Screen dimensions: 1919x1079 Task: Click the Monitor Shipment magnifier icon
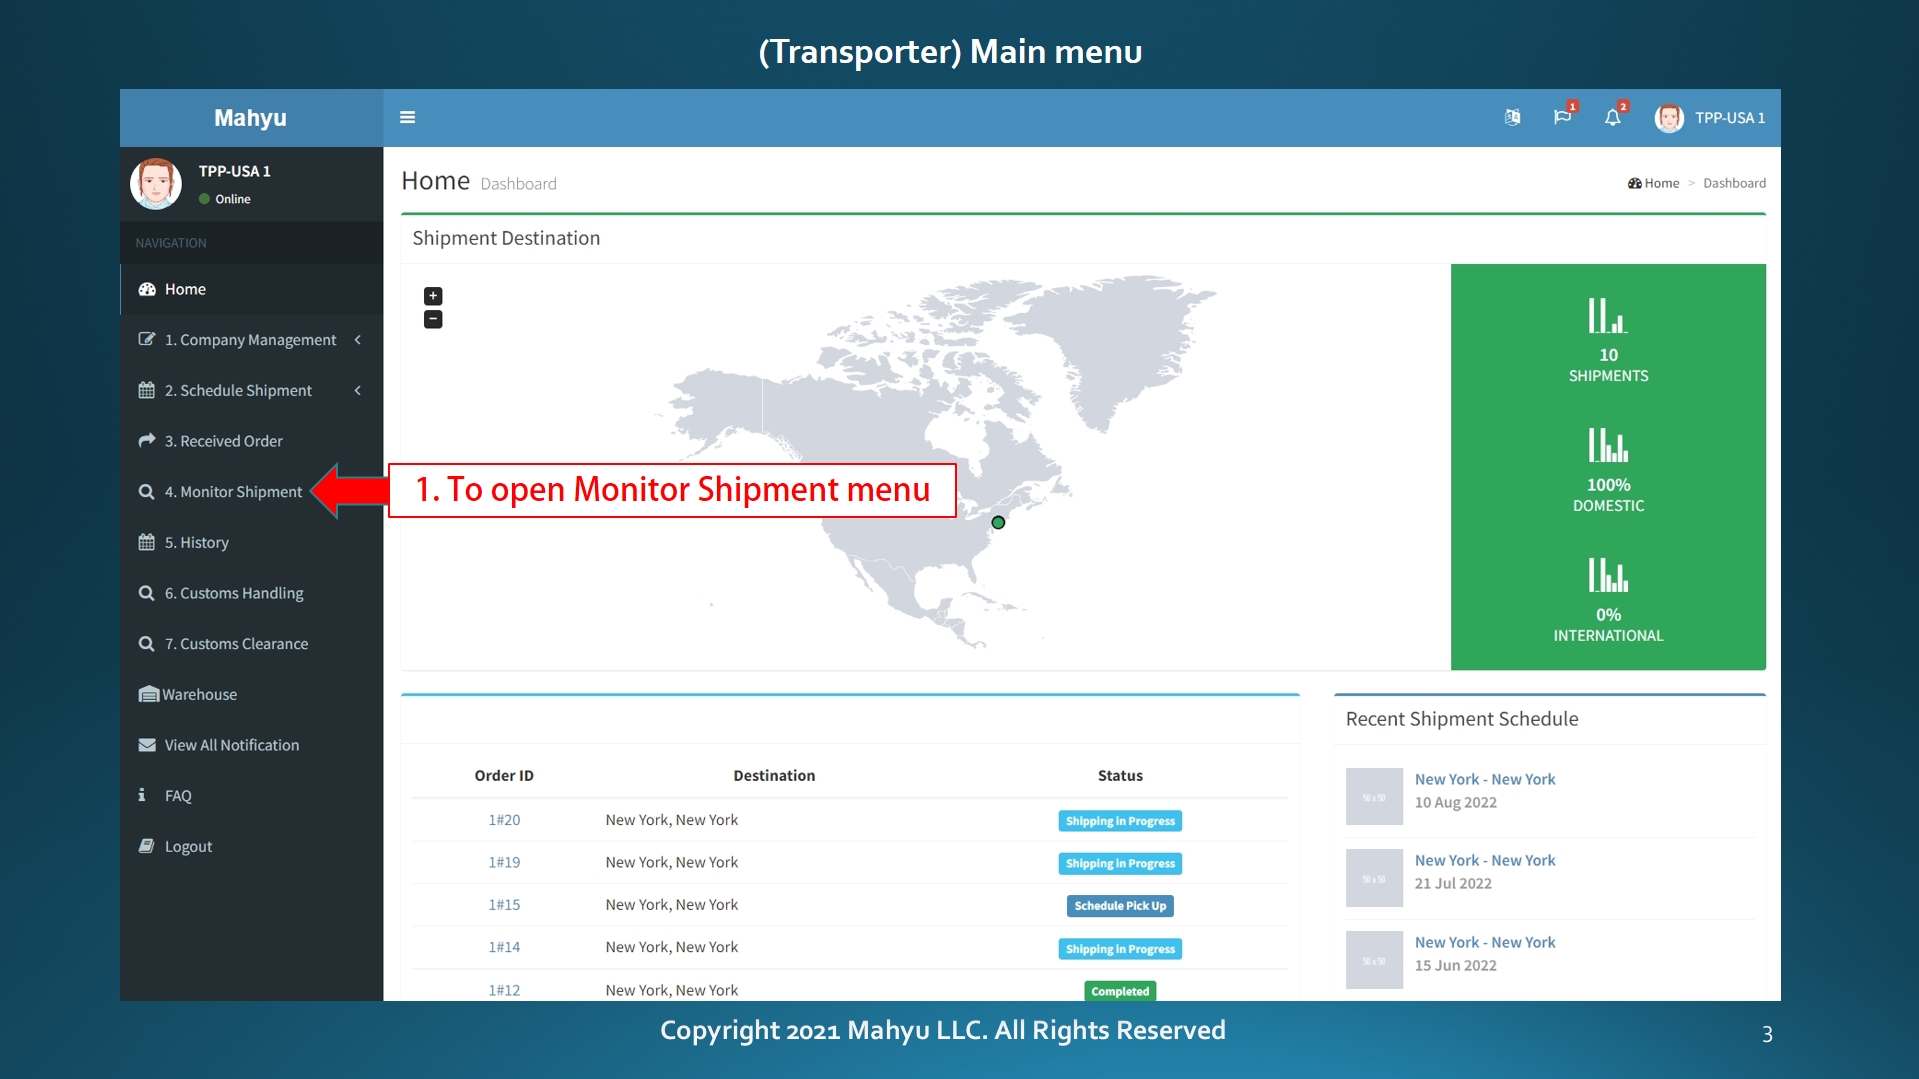(147, 491)
